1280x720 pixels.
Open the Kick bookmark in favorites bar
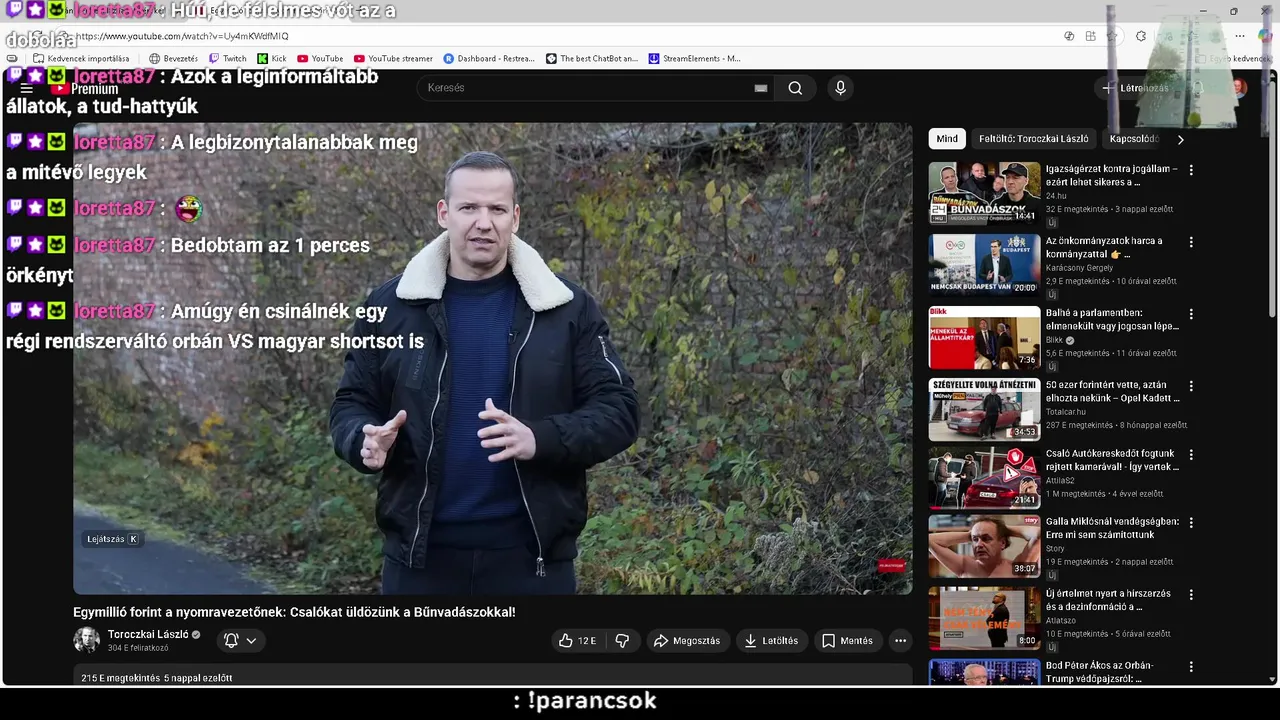pyautogui.click(x=272, y=58)
